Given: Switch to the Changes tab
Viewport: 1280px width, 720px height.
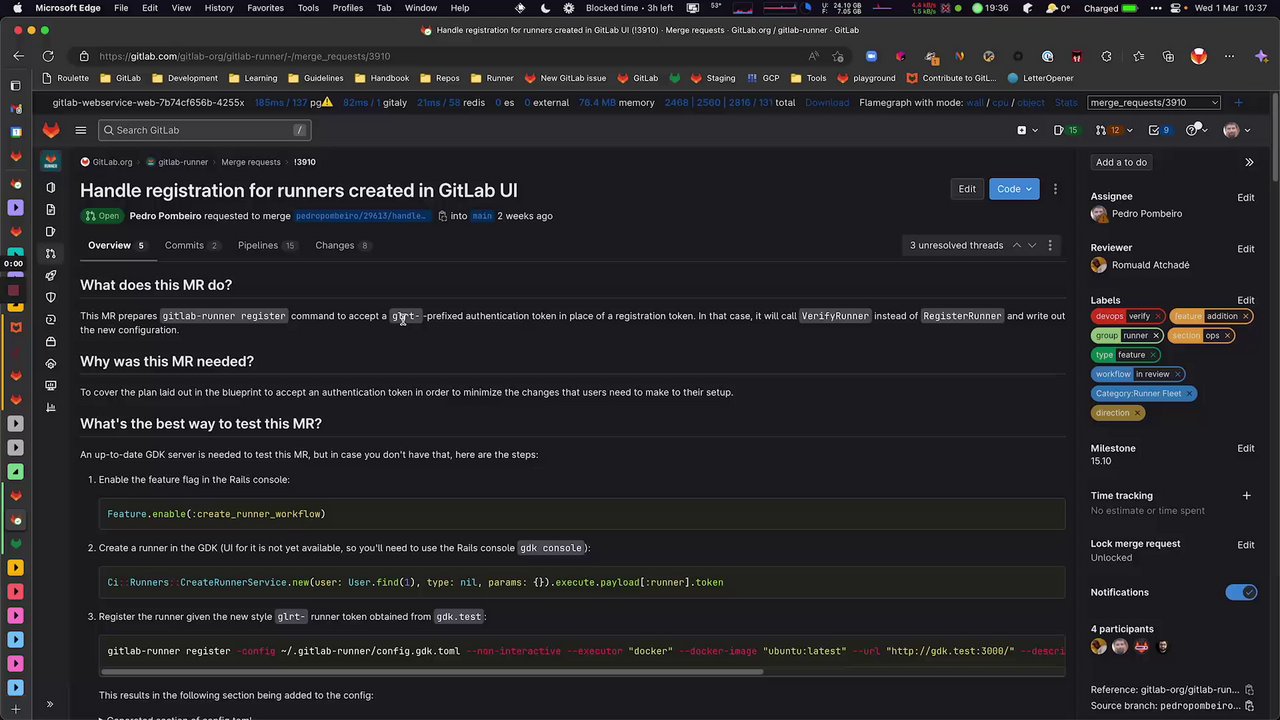Looking at the screenshot, I should click(x=342, y=245).
